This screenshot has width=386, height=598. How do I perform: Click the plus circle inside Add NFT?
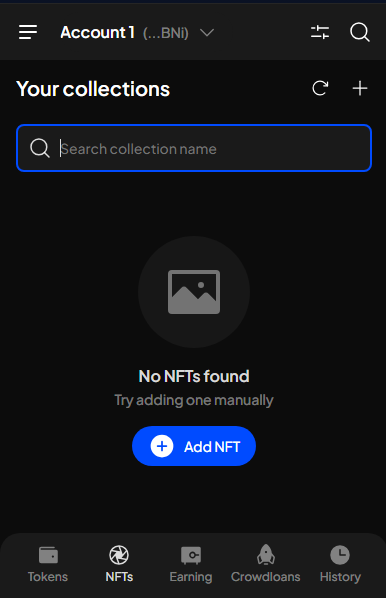(x=162, y=446)
